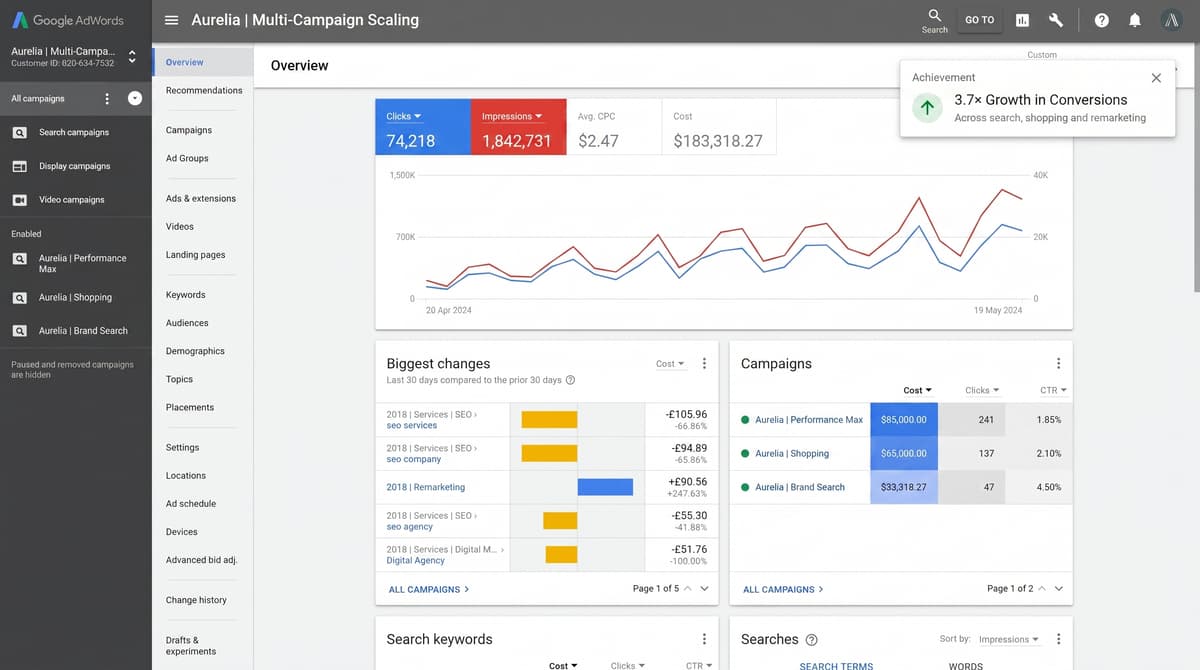This screenshot has height=670, width=1200.
Task: Select the Avg. CPC metric tile
Action: [614, 127]
